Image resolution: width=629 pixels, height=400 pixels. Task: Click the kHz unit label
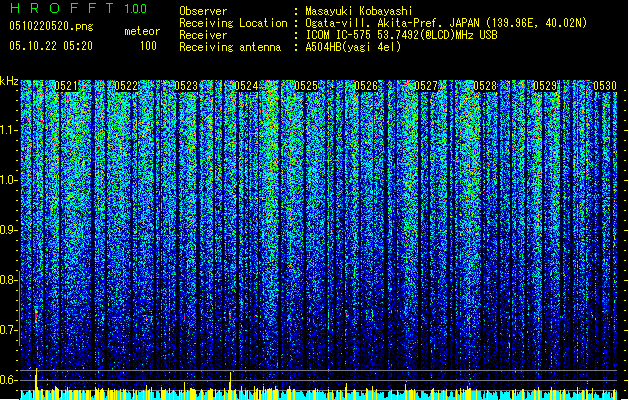point(9,81)
